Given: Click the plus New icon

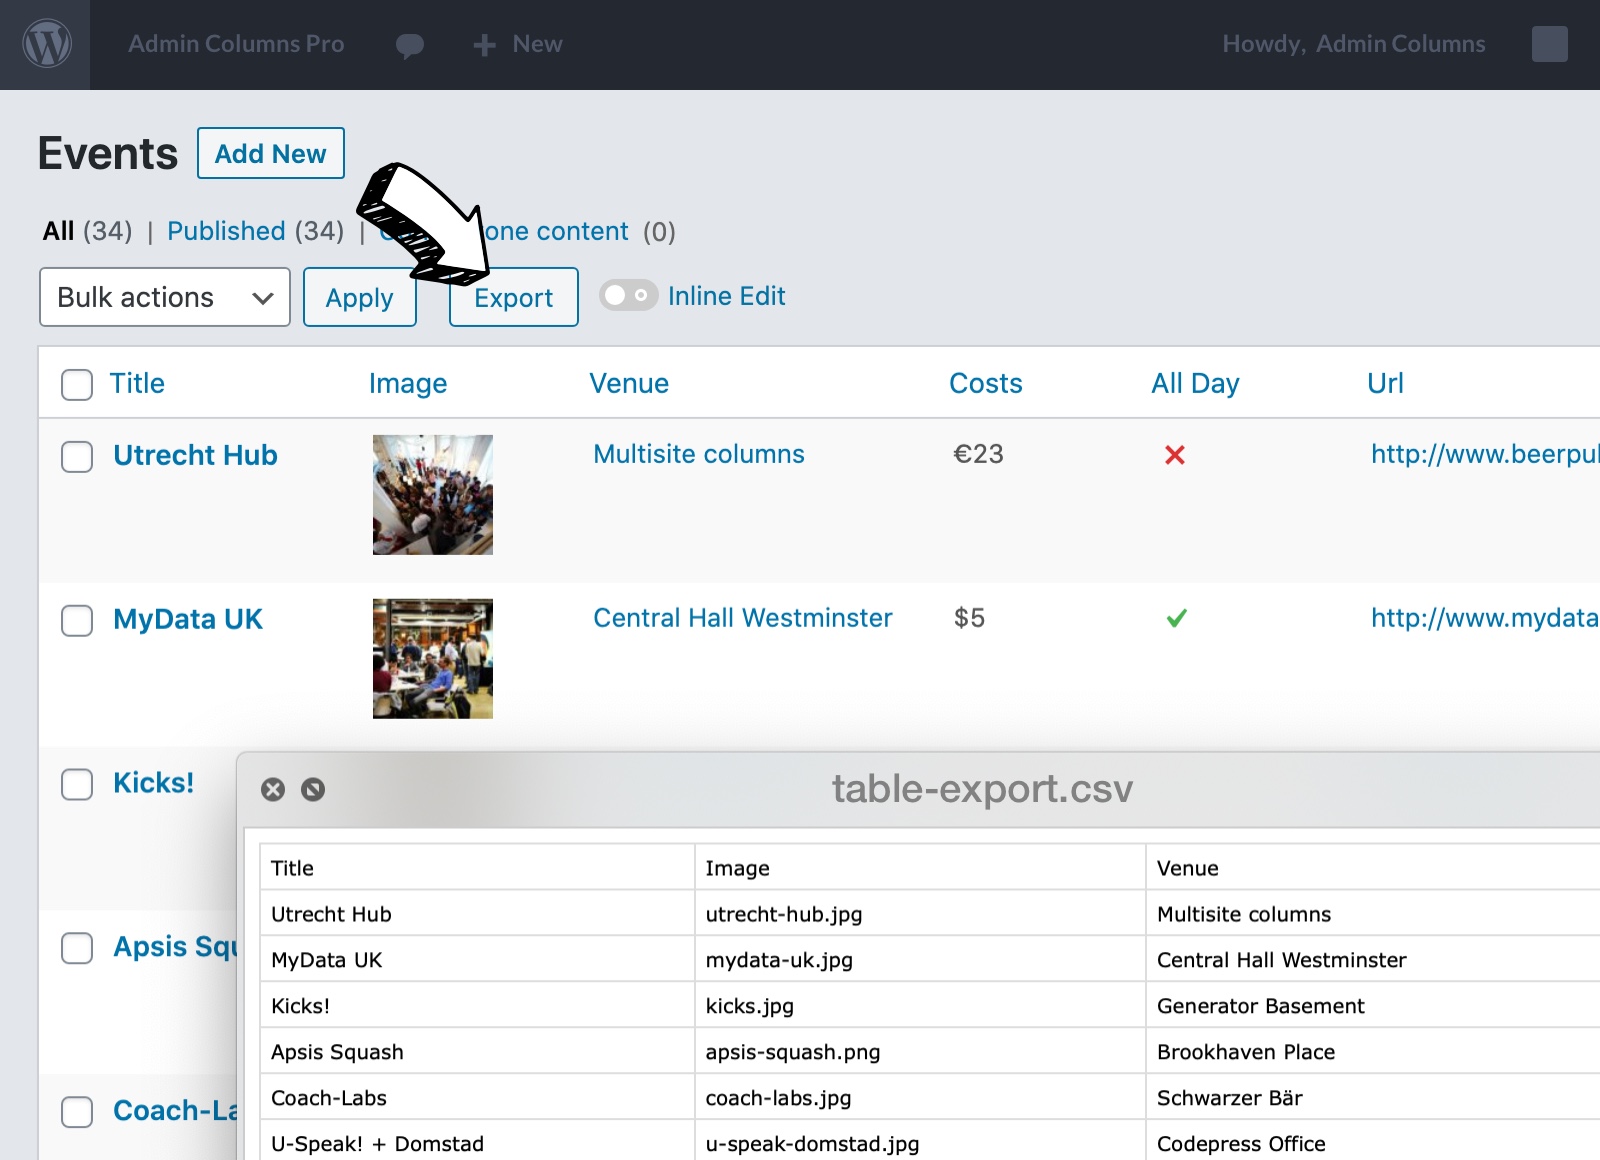Looking at the screenshot, I should click(x=485, y=45).
